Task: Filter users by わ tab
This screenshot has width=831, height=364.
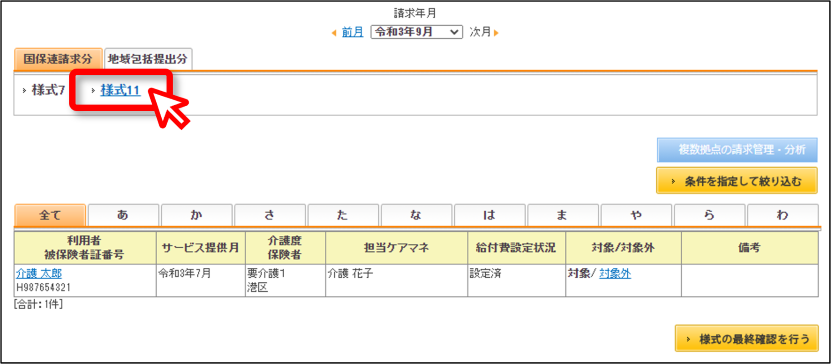Action: pos(783,215)
